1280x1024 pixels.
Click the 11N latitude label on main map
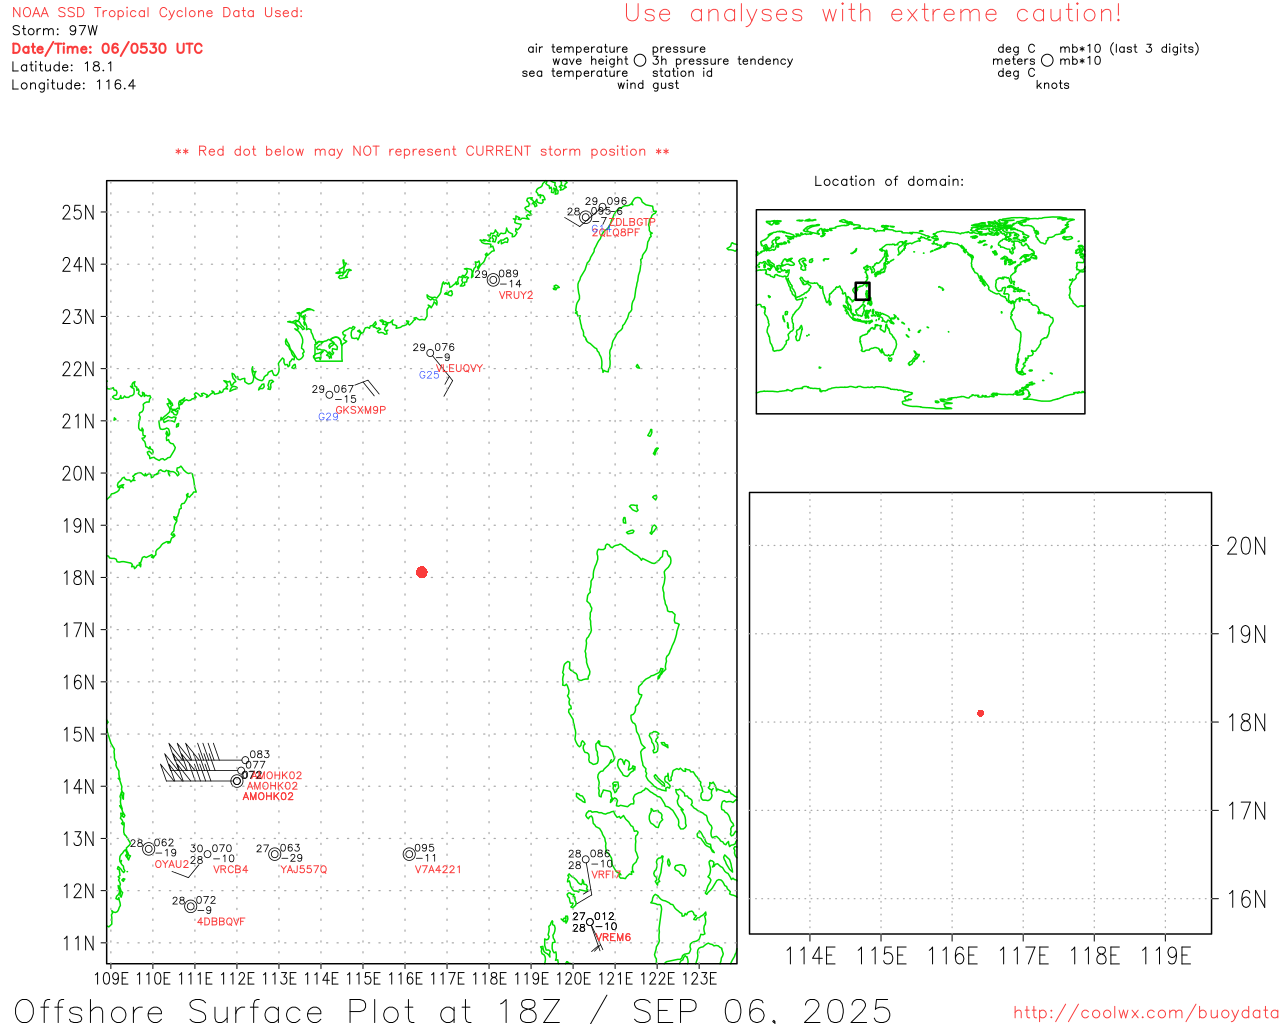pos(78,943)
